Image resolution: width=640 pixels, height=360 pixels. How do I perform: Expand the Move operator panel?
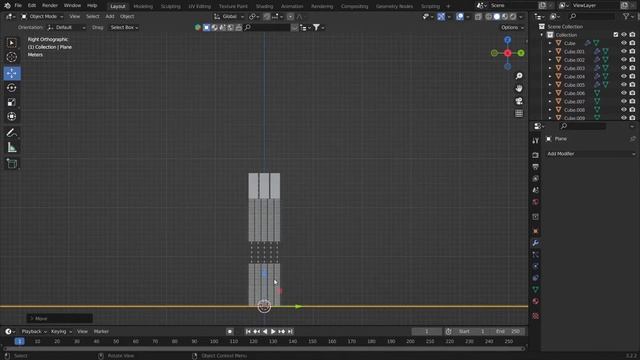[x=60, y=318]
